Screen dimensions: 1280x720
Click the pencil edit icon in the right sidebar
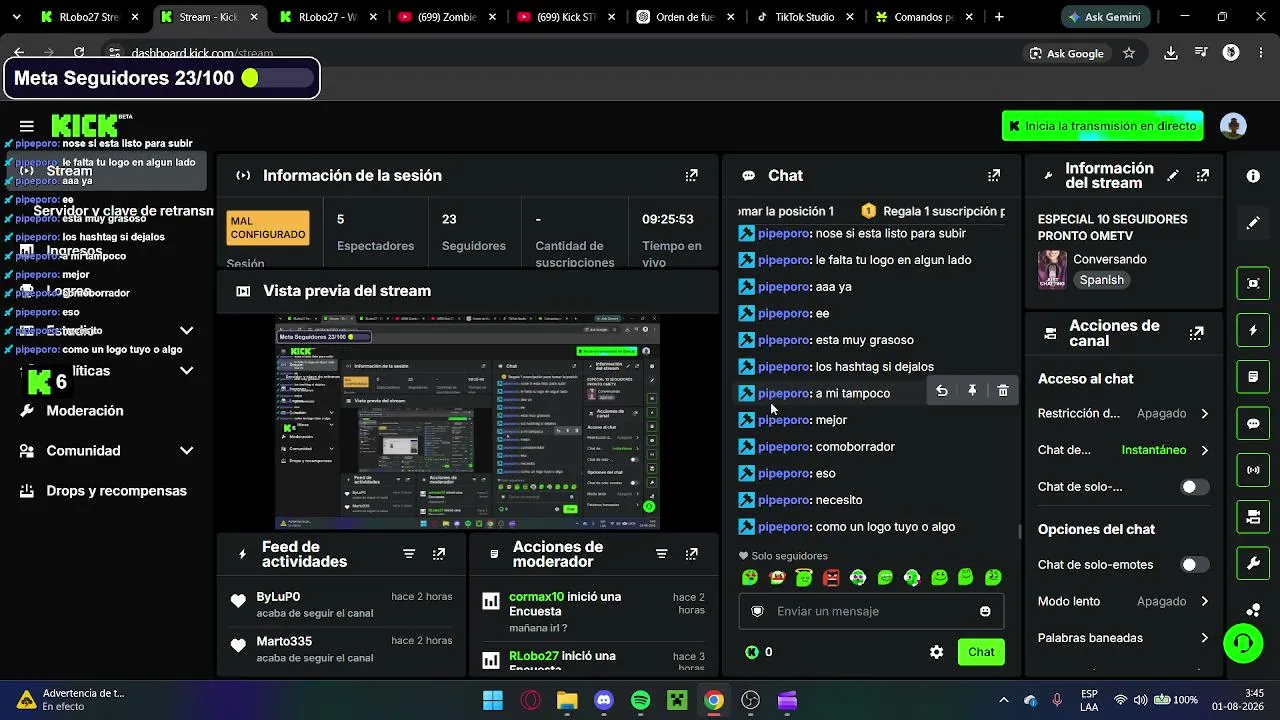[x=1253, y=223]
